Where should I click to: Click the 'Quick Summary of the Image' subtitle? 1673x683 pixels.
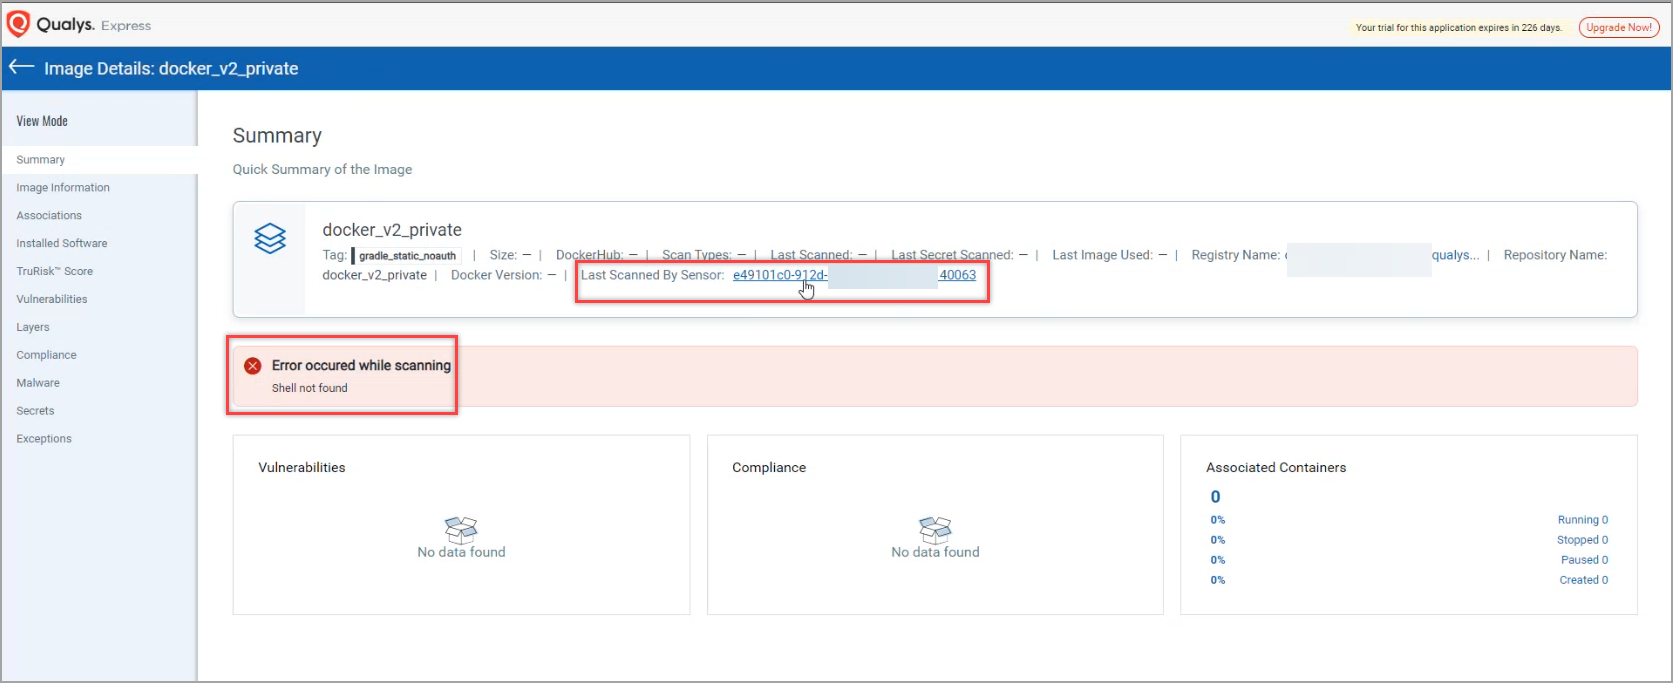coord(322,170)
